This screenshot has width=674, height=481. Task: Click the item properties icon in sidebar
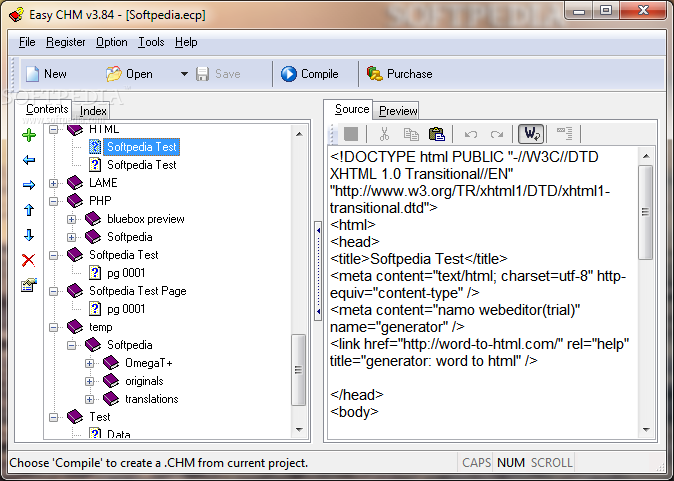point(29,285)
